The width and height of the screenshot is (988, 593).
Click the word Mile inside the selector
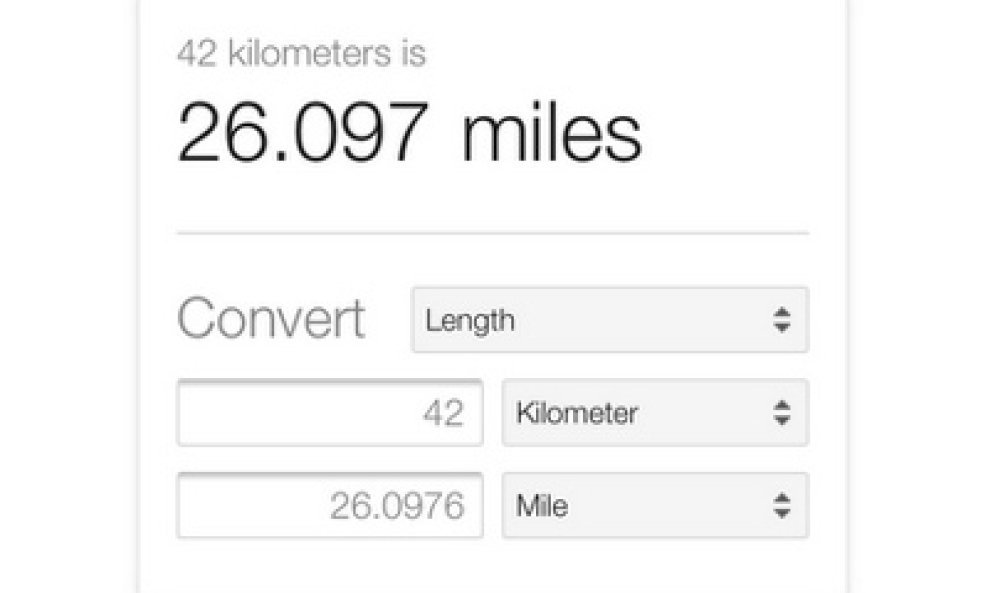(x=542, y=506)
